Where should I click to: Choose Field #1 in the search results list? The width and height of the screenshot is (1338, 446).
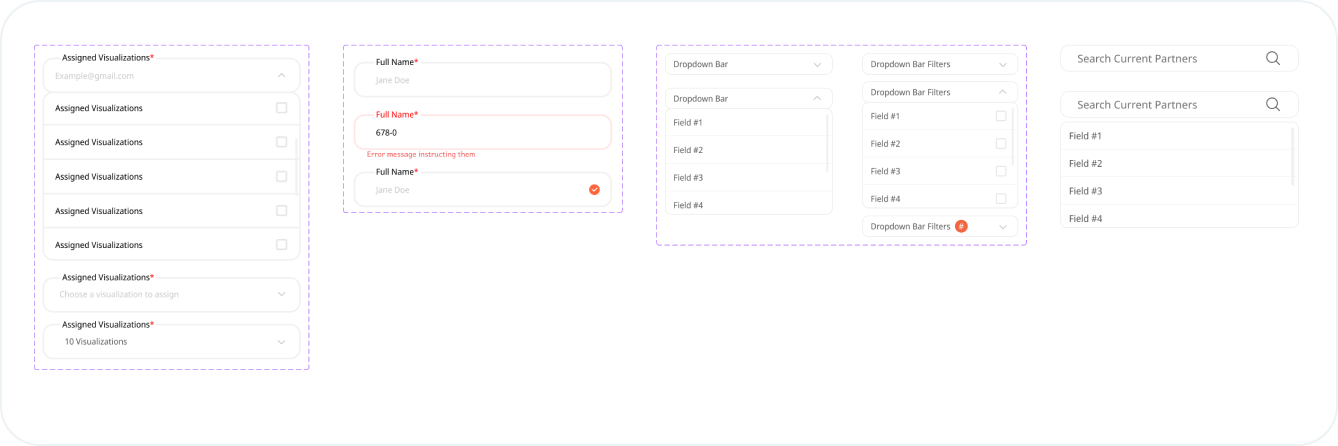click(x=1176, y=136)
